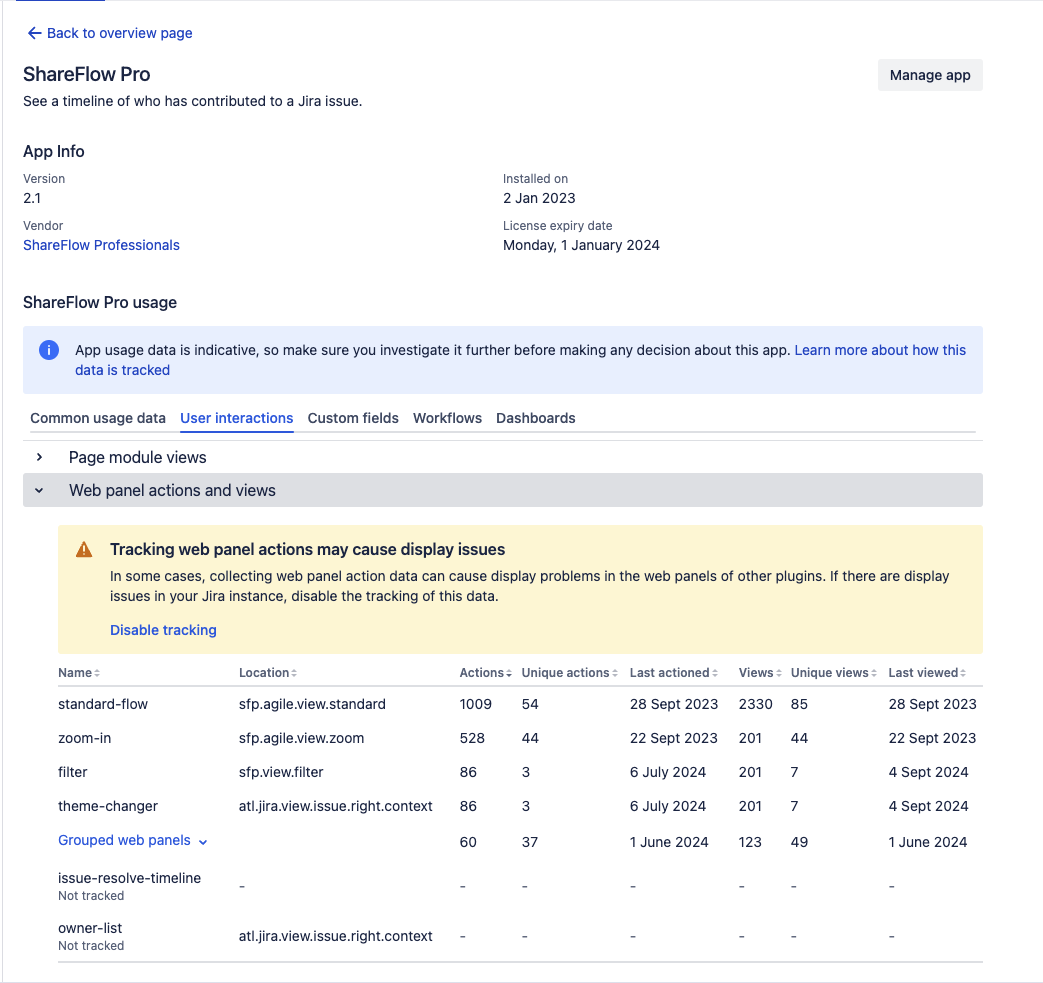Open Learn more about data tracking link
The image size is (1043, 983).
[879, 350]
